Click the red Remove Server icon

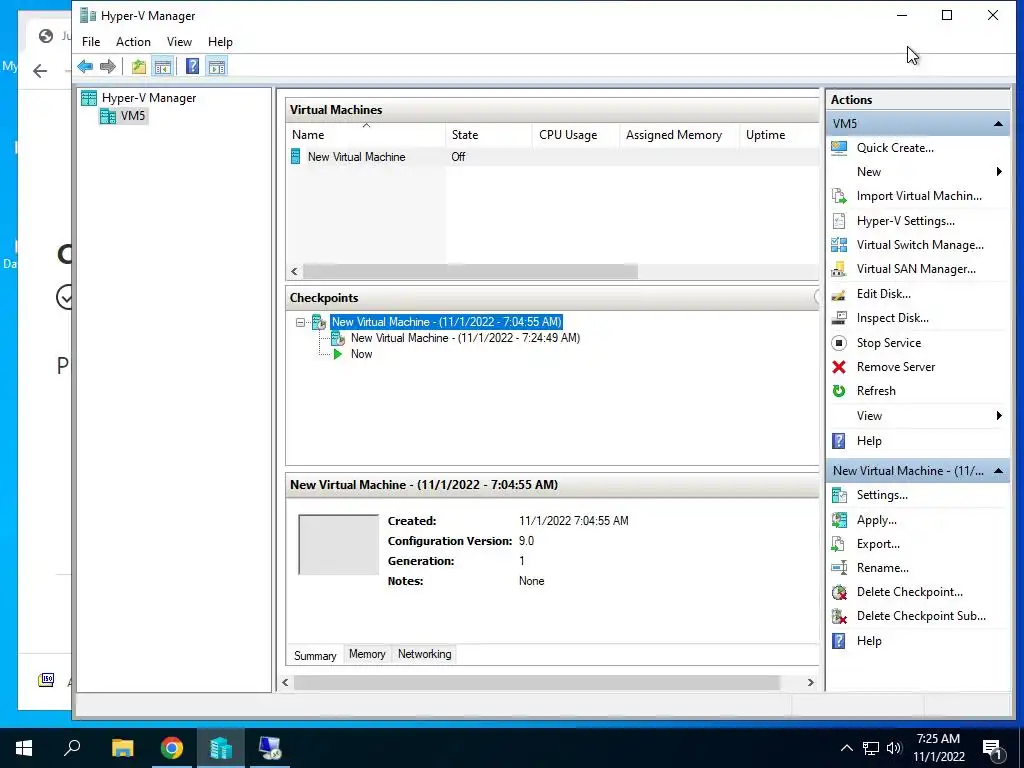click(839, 367)
